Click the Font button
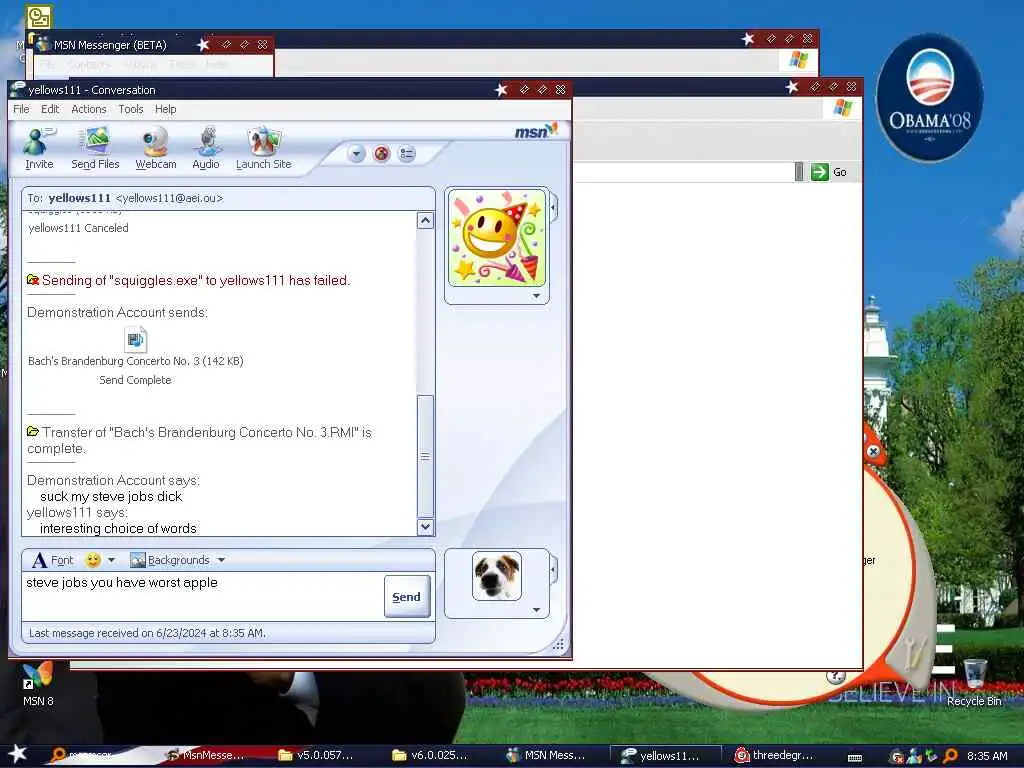 (x=53, y=560)
